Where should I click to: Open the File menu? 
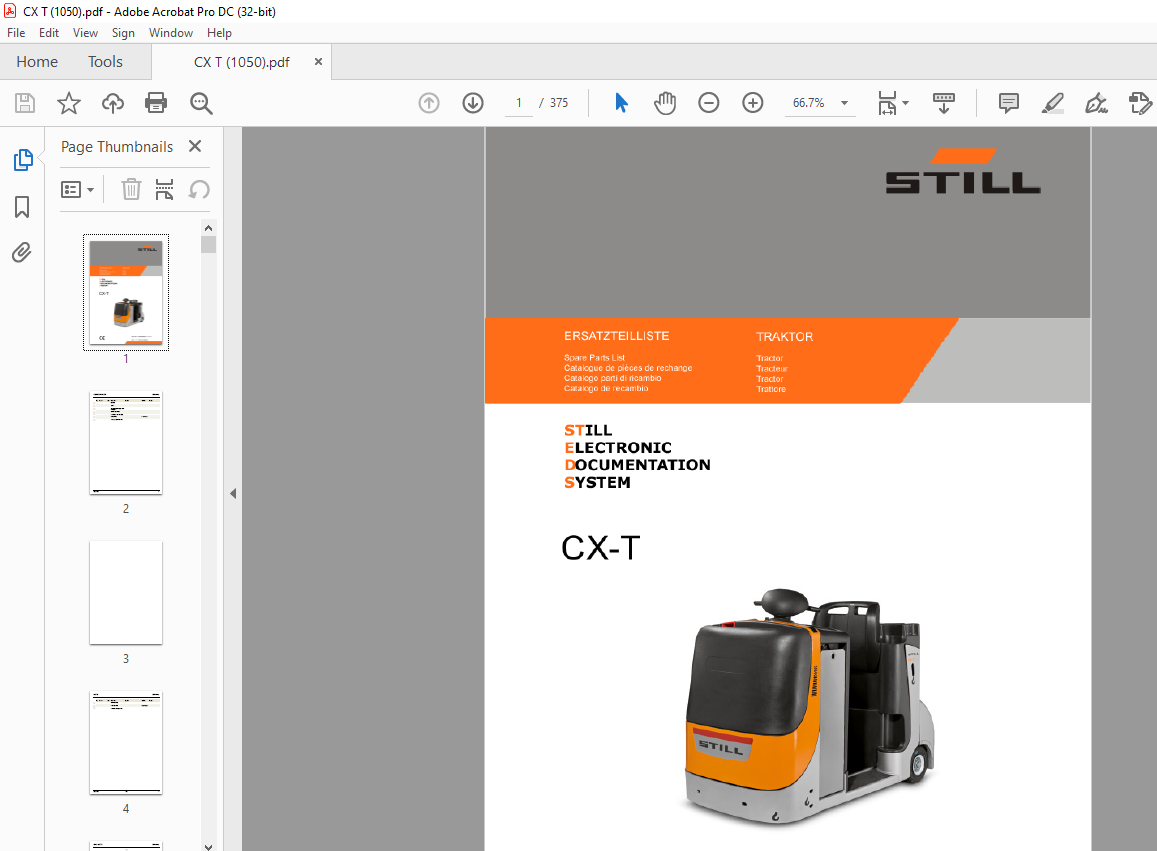tap(16, 32)
